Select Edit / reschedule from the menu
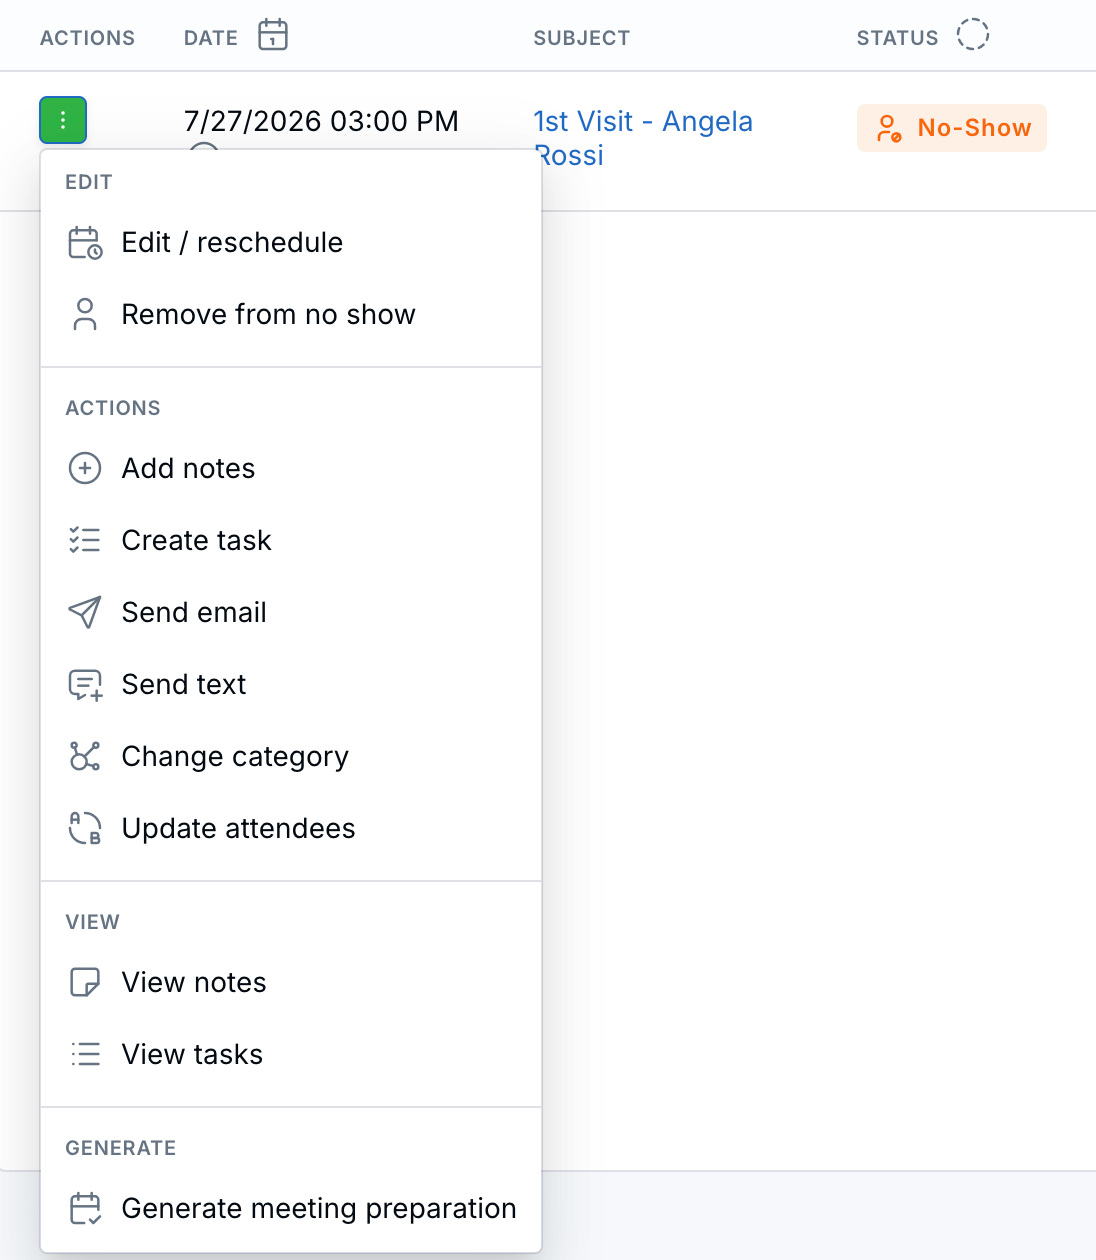The image size is (1096, 1260). pyautogui.click(x=291, y=242)
